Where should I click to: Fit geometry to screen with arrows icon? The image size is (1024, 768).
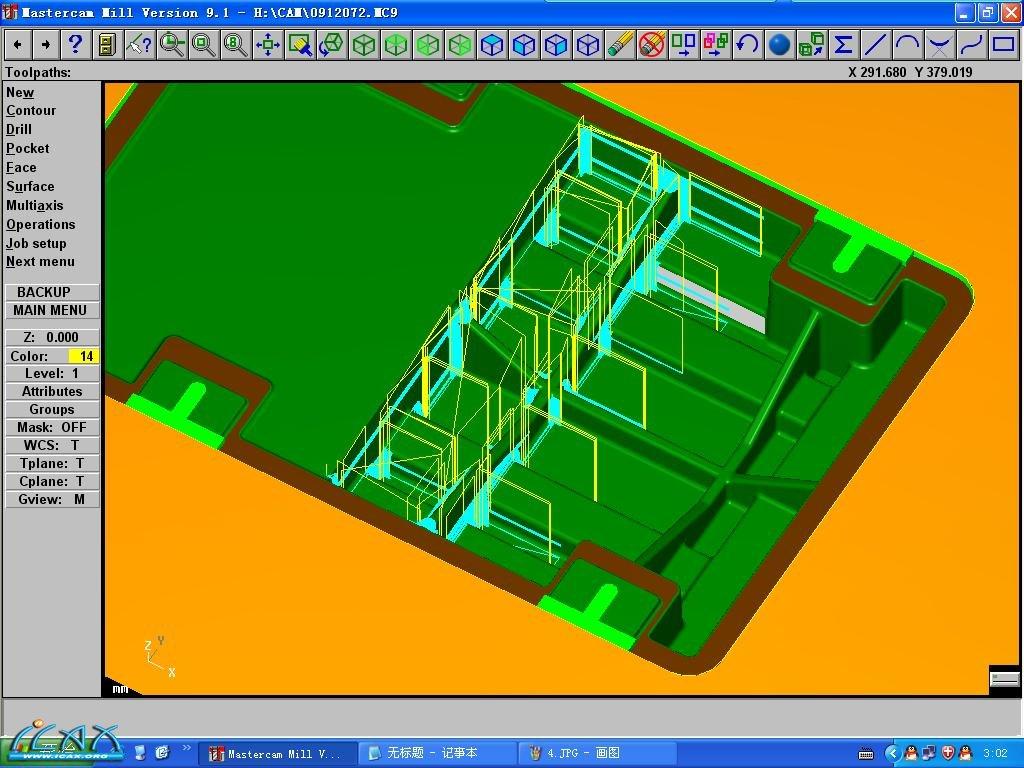tap(267, 45)
